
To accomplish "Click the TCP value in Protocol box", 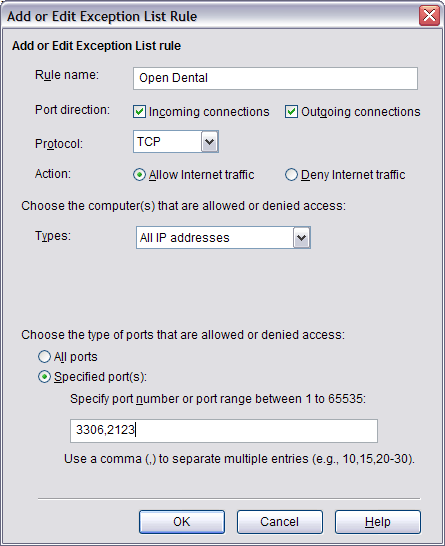I will click(x=149, y=142).
